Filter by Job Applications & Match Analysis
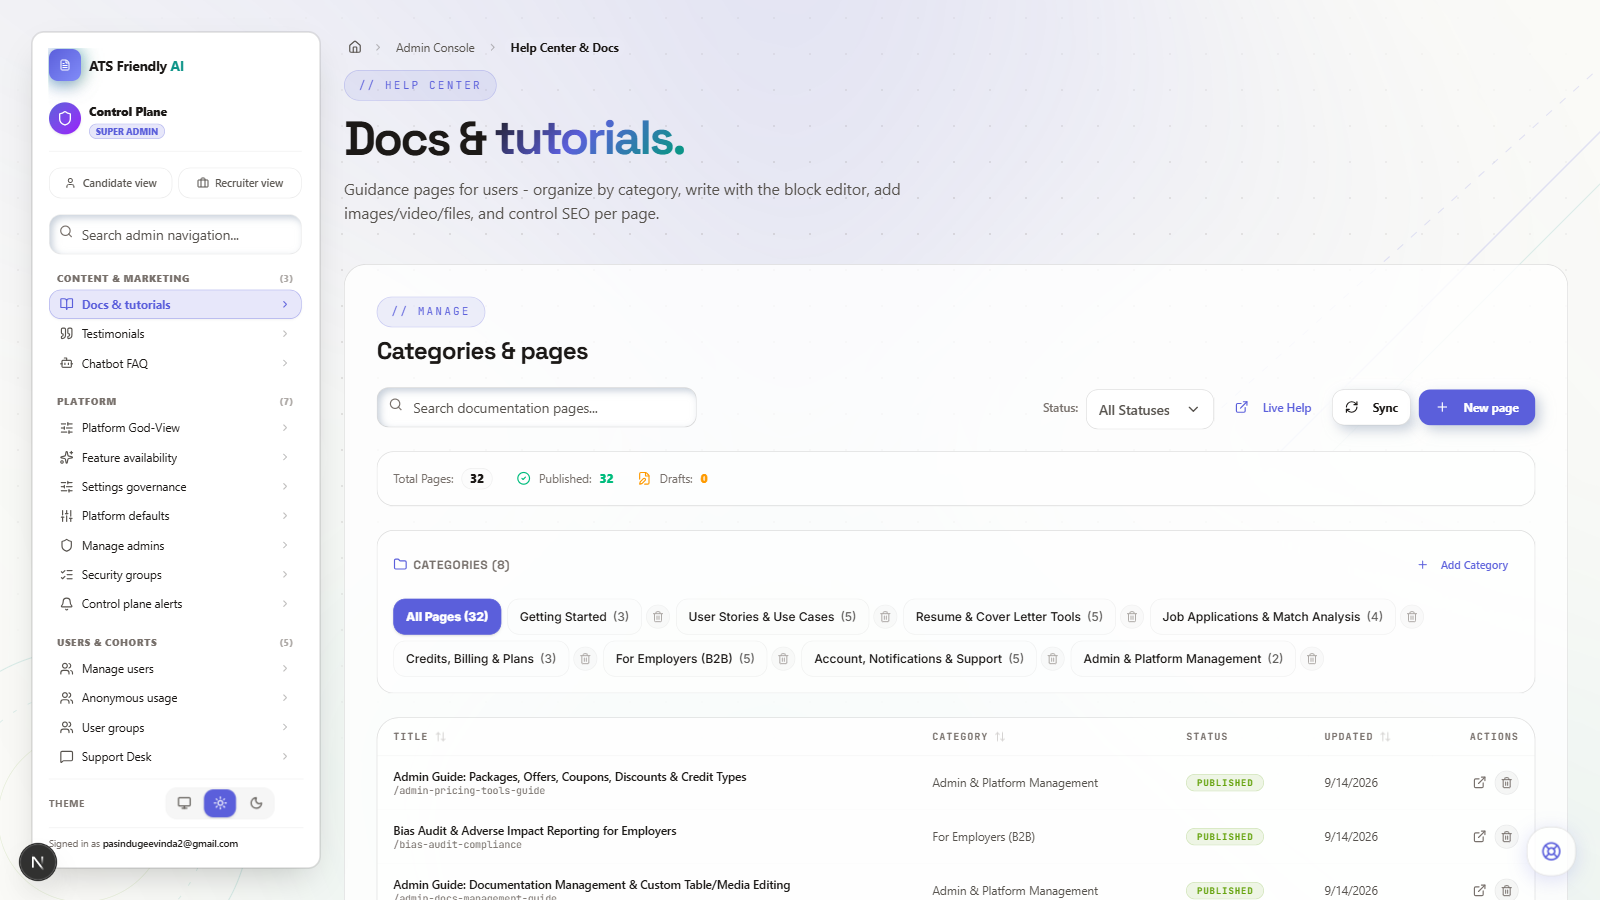Image resolution: width=1600 pixels, height=900 pixels. click(1272, 617)
